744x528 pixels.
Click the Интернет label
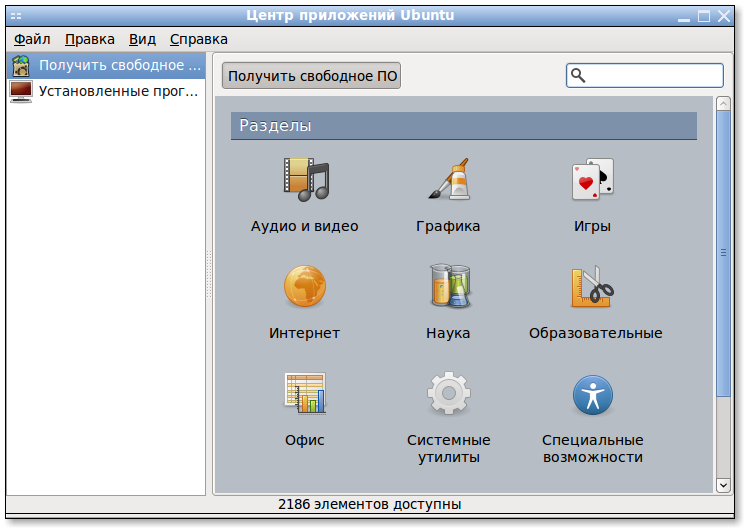click(x=305, y=333)
